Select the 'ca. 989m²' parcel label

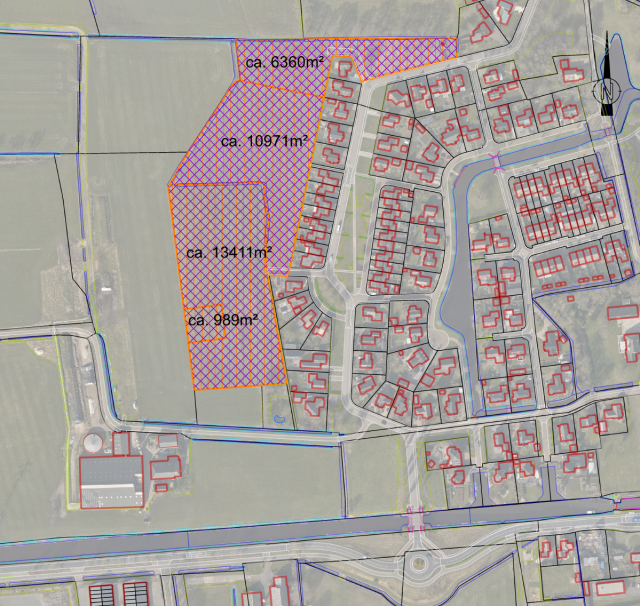pos(223,320)
